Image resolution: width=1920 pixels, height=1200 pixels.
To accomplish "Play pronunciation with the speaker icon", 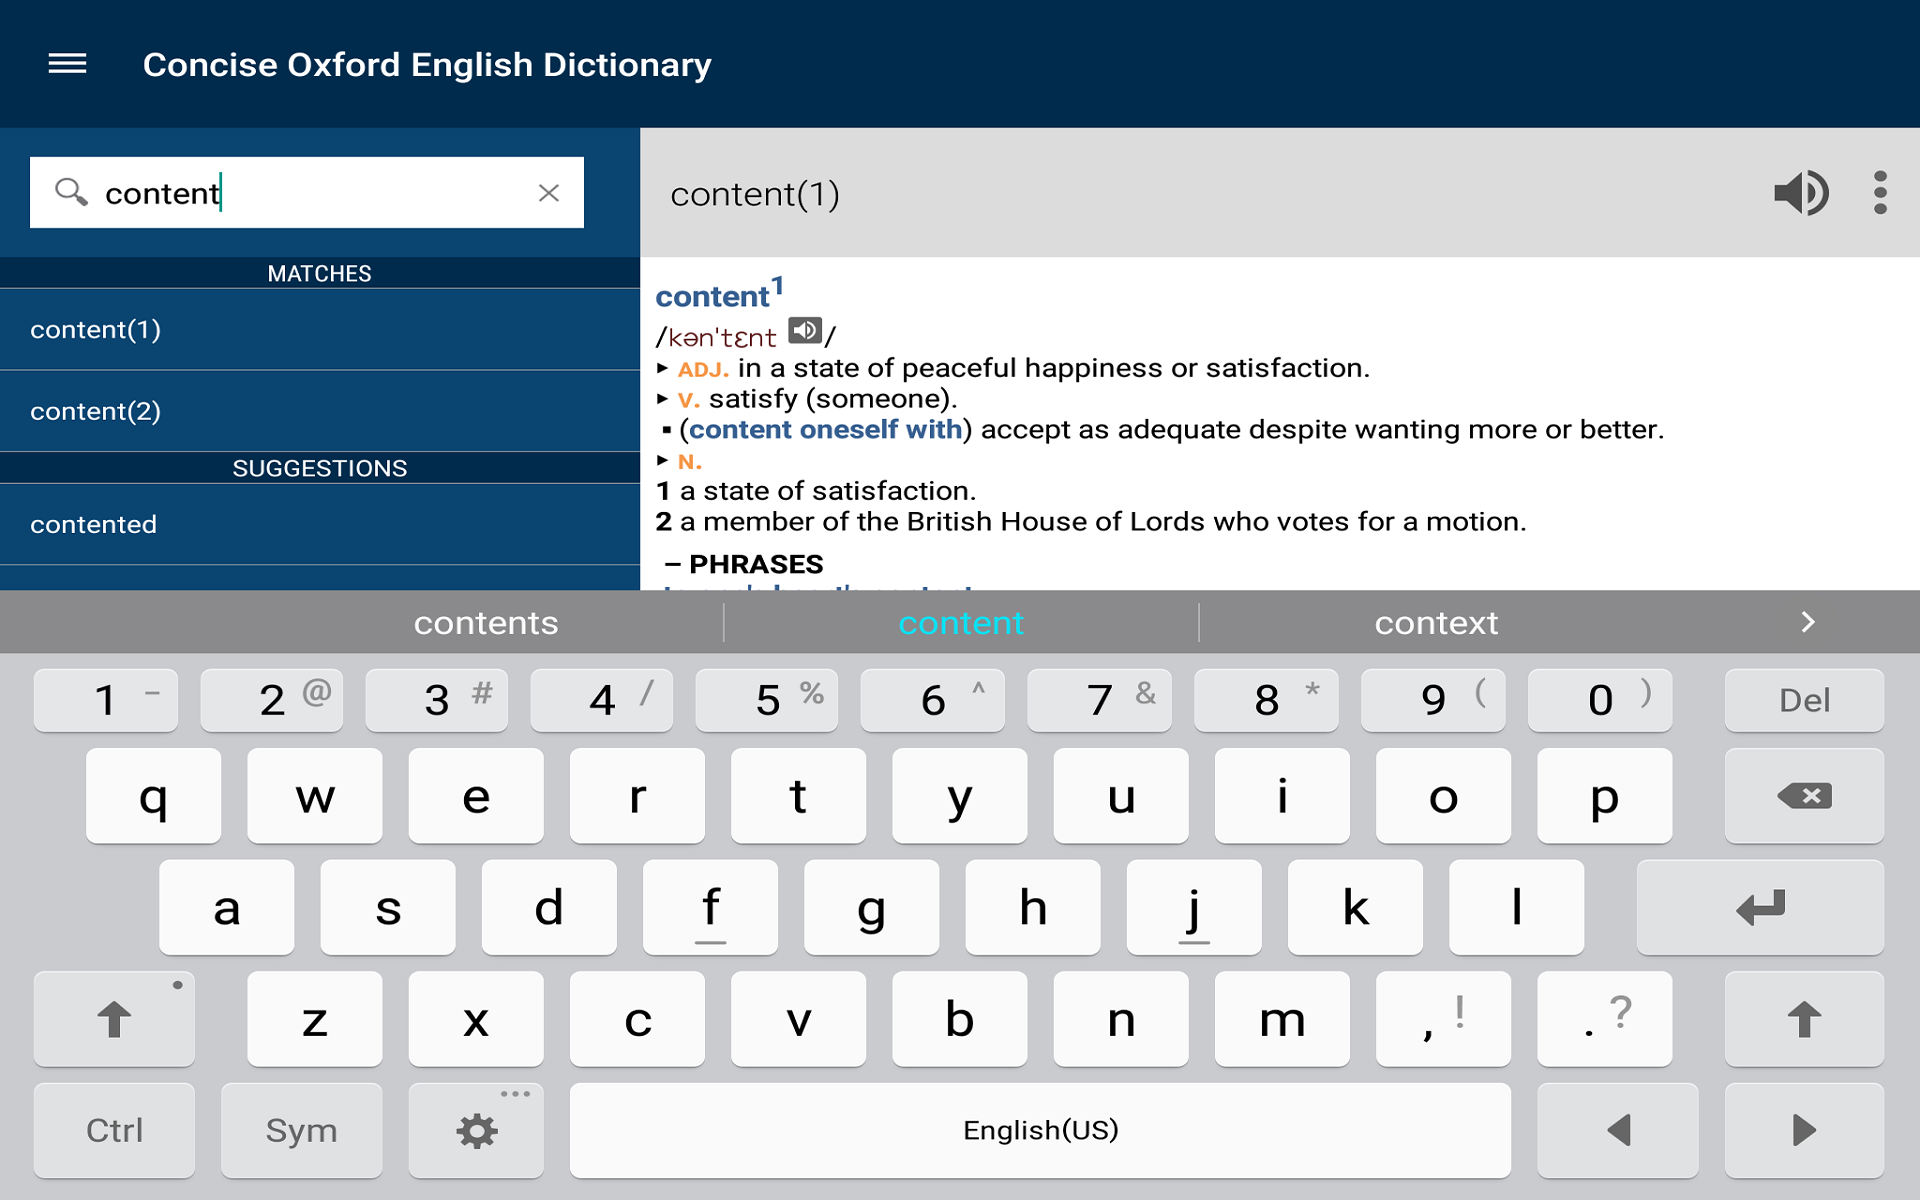I will pyautogui.click(x=1801, y=193).
